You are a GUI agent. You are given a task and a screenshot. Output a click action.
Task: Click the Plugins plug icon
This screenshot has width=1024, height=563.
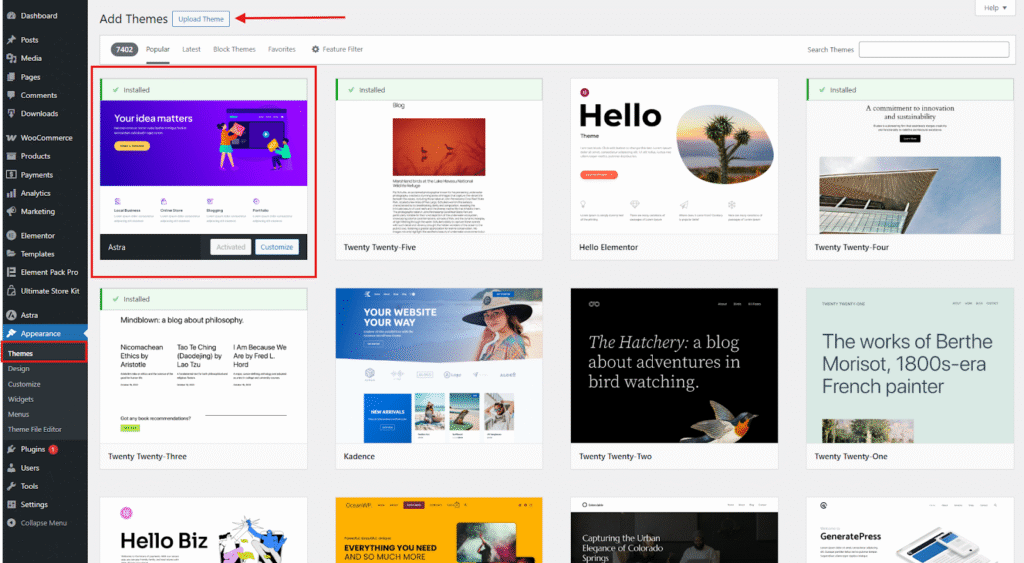tap(11, 449)
